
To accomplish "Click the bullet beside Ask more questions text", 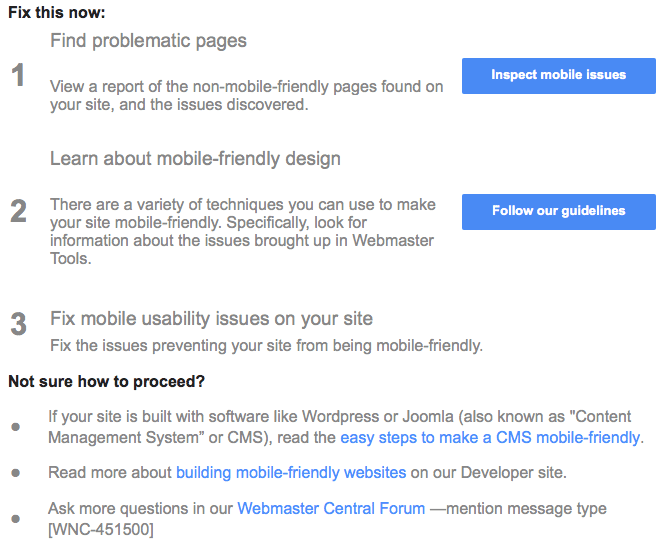I will [16, 518].
